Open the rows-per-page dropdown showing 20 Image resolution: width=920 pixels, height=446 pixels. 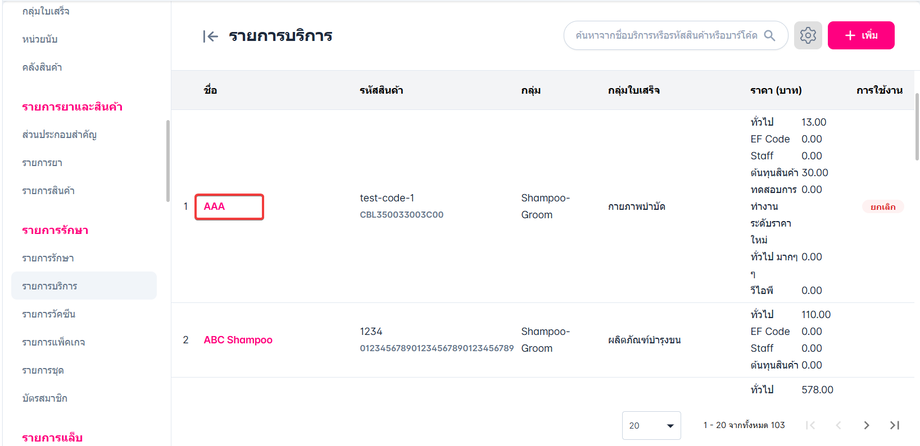click(x=651, y=425)
